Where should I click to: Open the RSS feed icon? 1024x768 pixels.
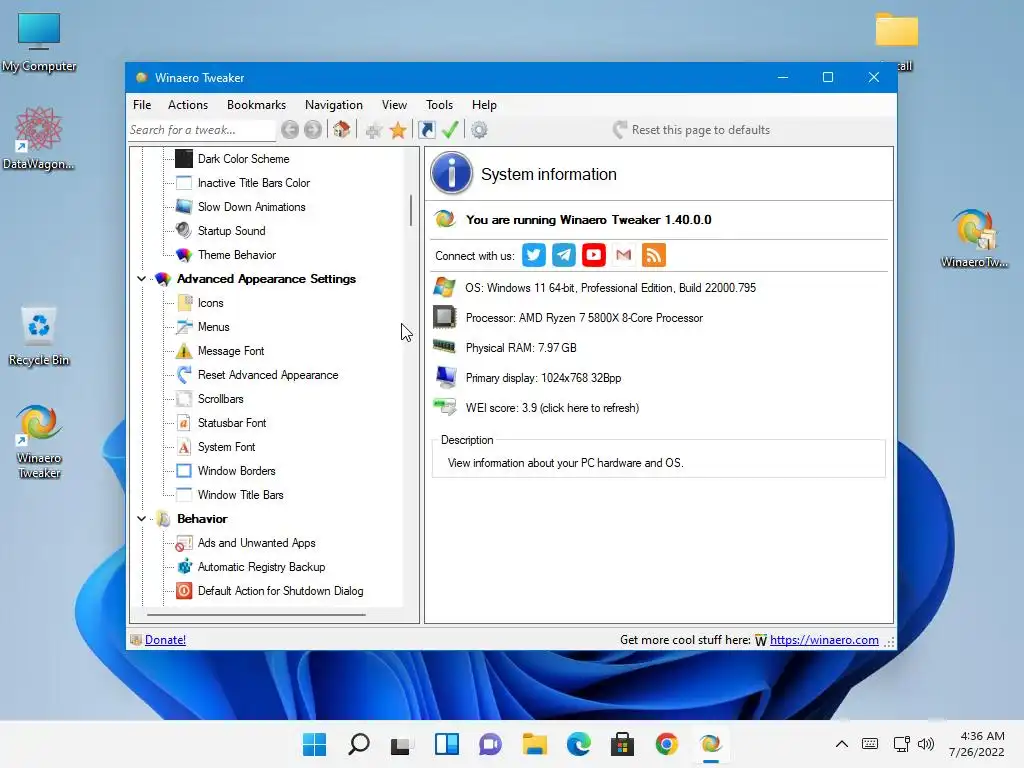pos(654,255)
